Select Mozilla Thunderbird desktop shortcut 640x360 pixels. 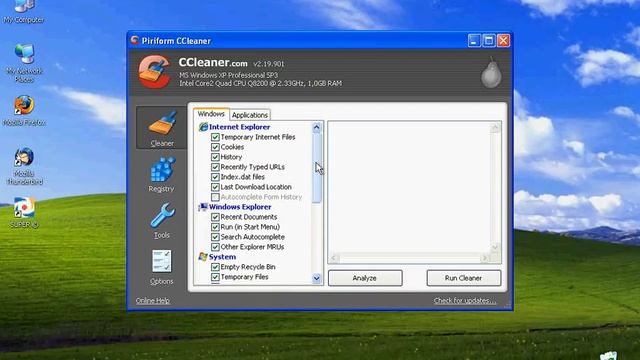point(24,166)
